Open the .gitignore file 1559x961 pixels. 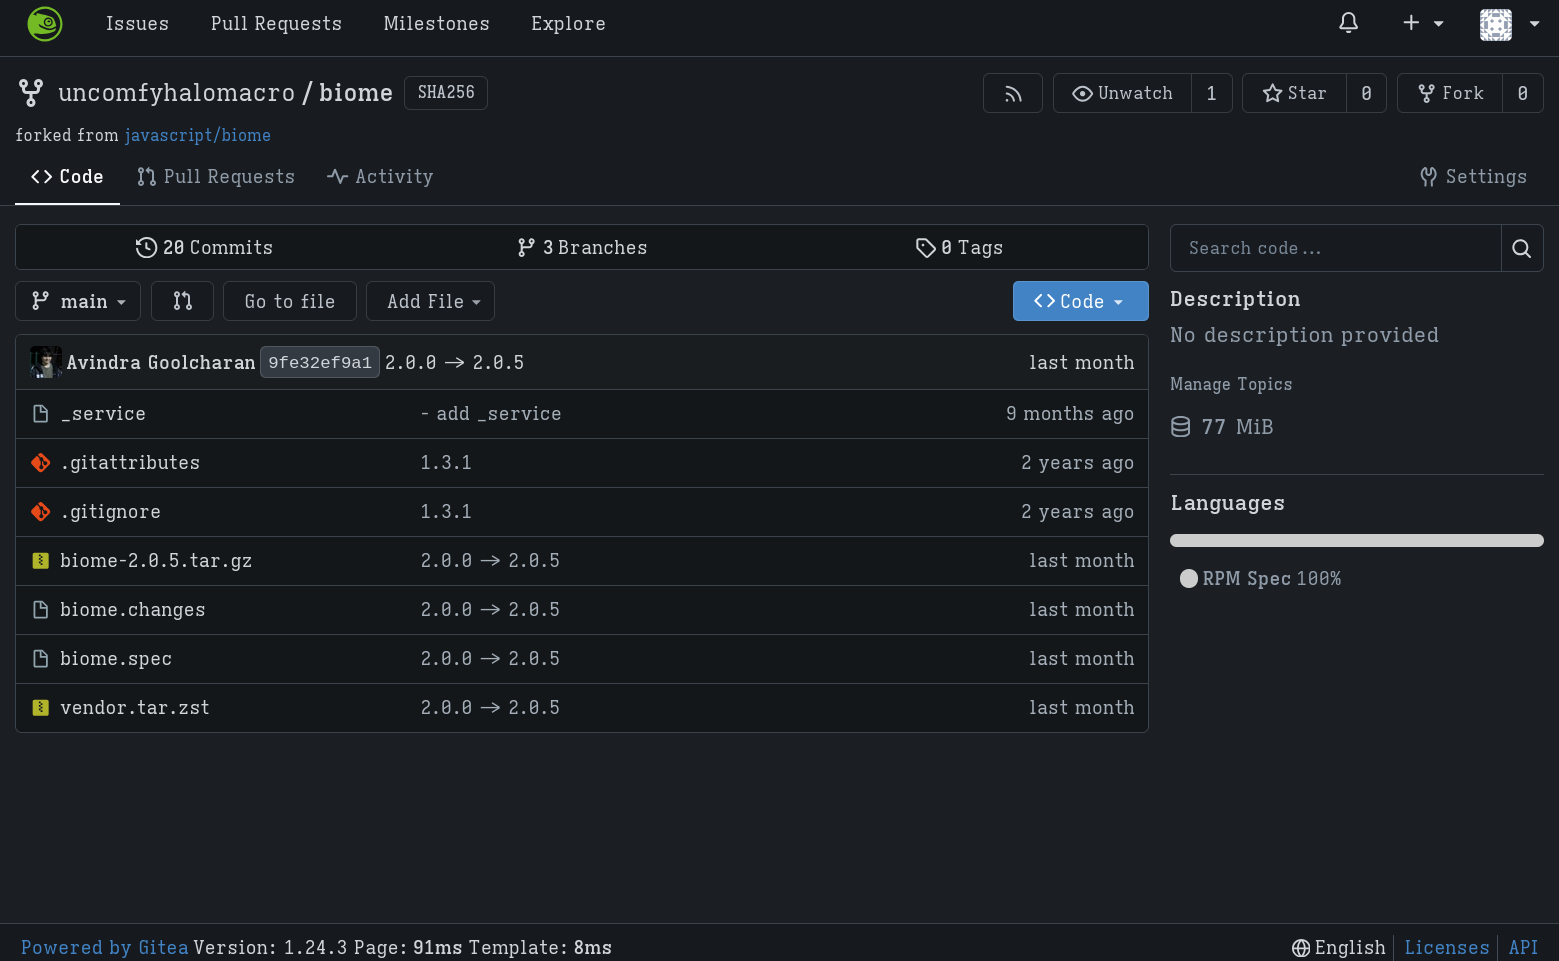click(110, 512)
